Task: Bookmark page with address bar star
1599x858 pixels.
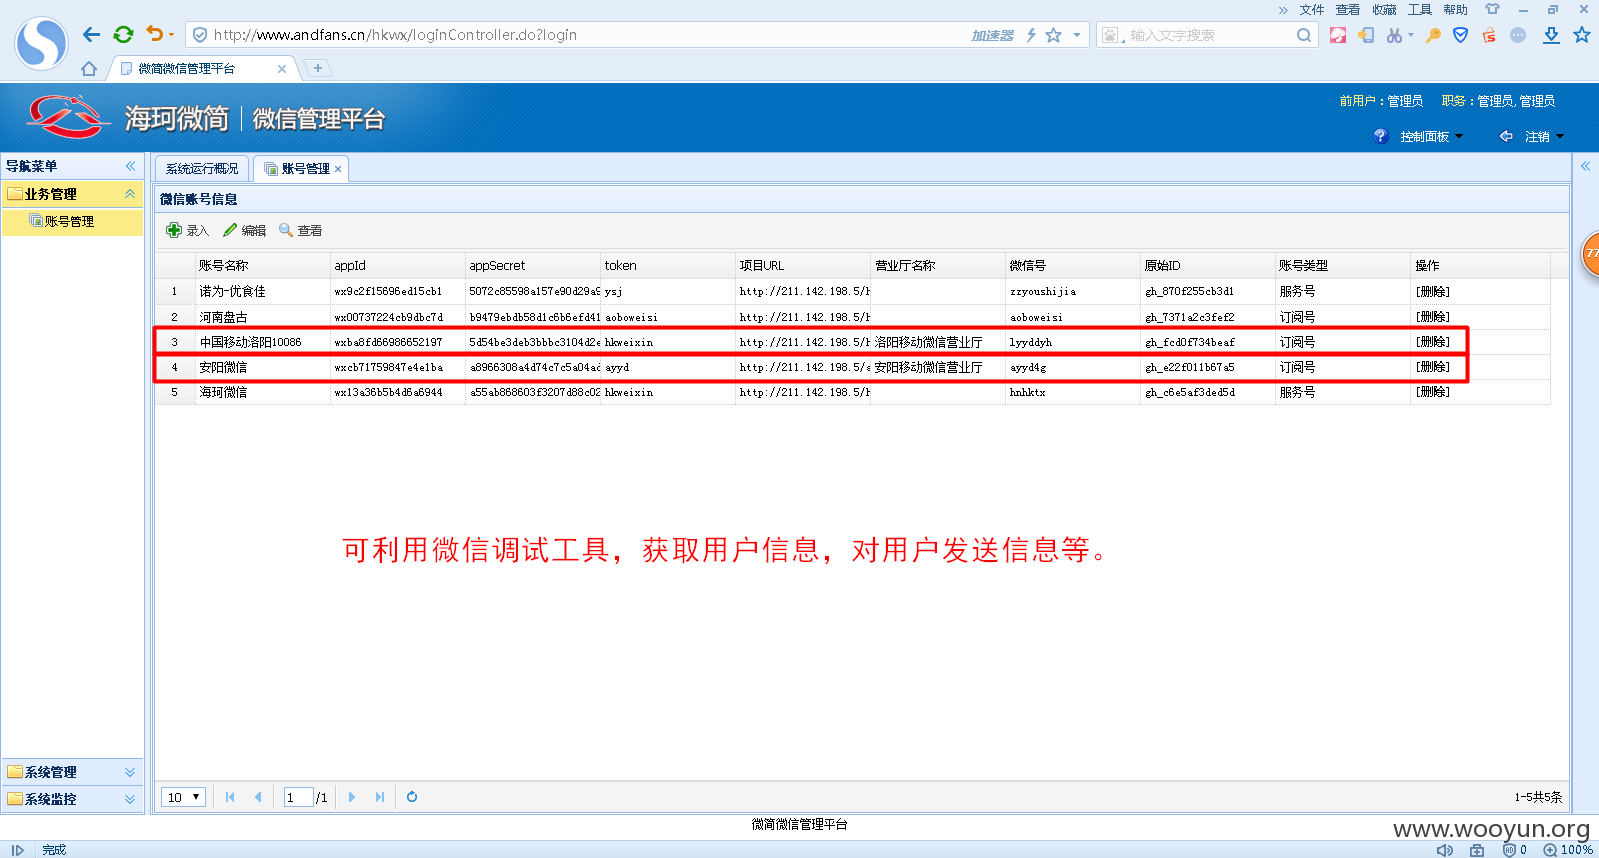Action: (1053, 35)
